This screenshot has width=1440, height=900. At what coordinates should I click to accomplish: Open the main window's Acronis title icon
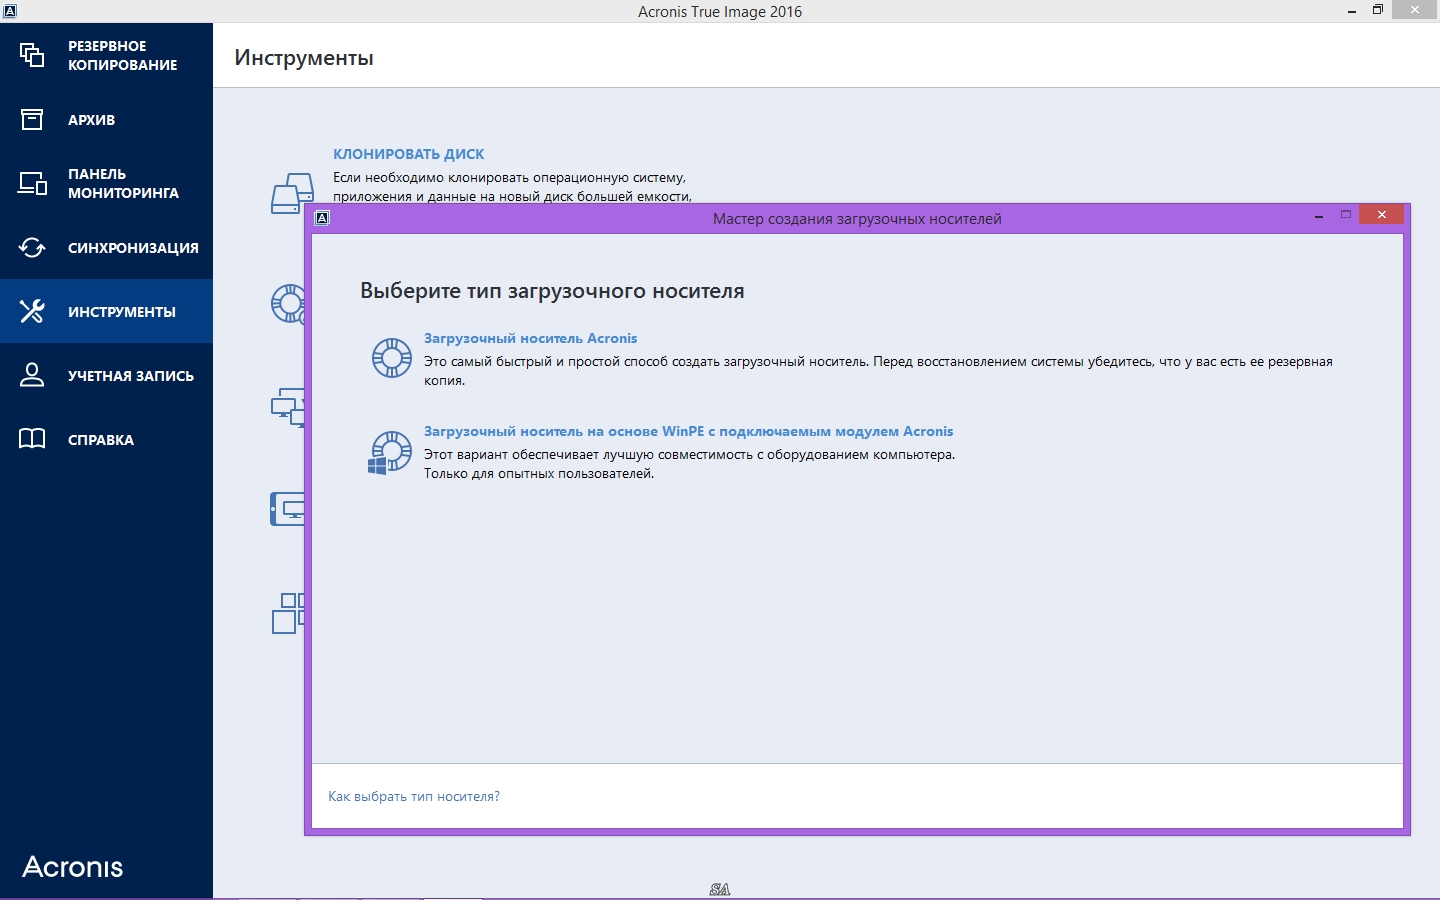[9, 11]
